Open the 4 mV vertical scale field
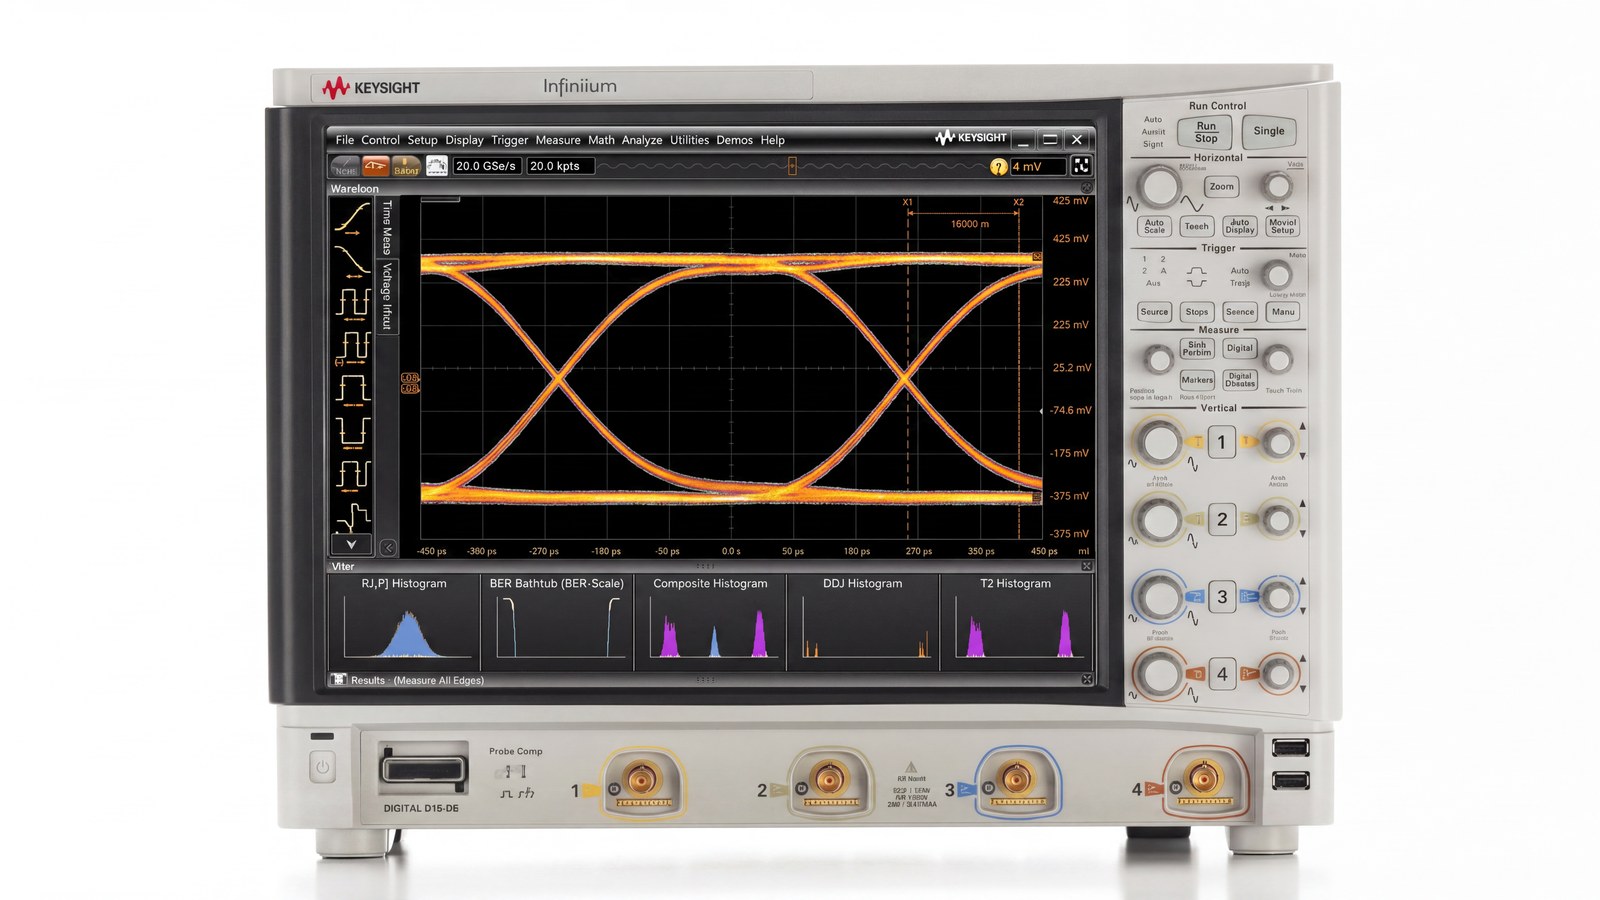Viewport: 1600px width, 900px height. tap(1038, 167)
